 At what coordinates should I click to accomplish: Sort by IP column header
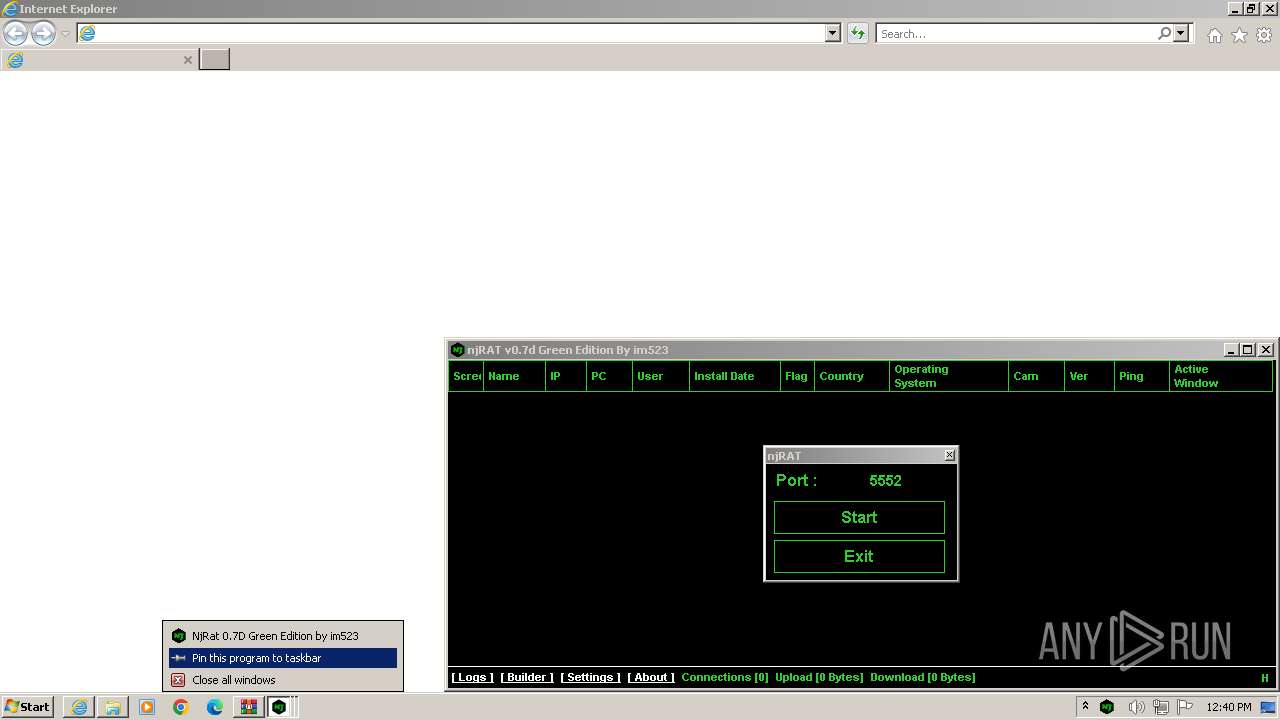(x=566, y=376)
